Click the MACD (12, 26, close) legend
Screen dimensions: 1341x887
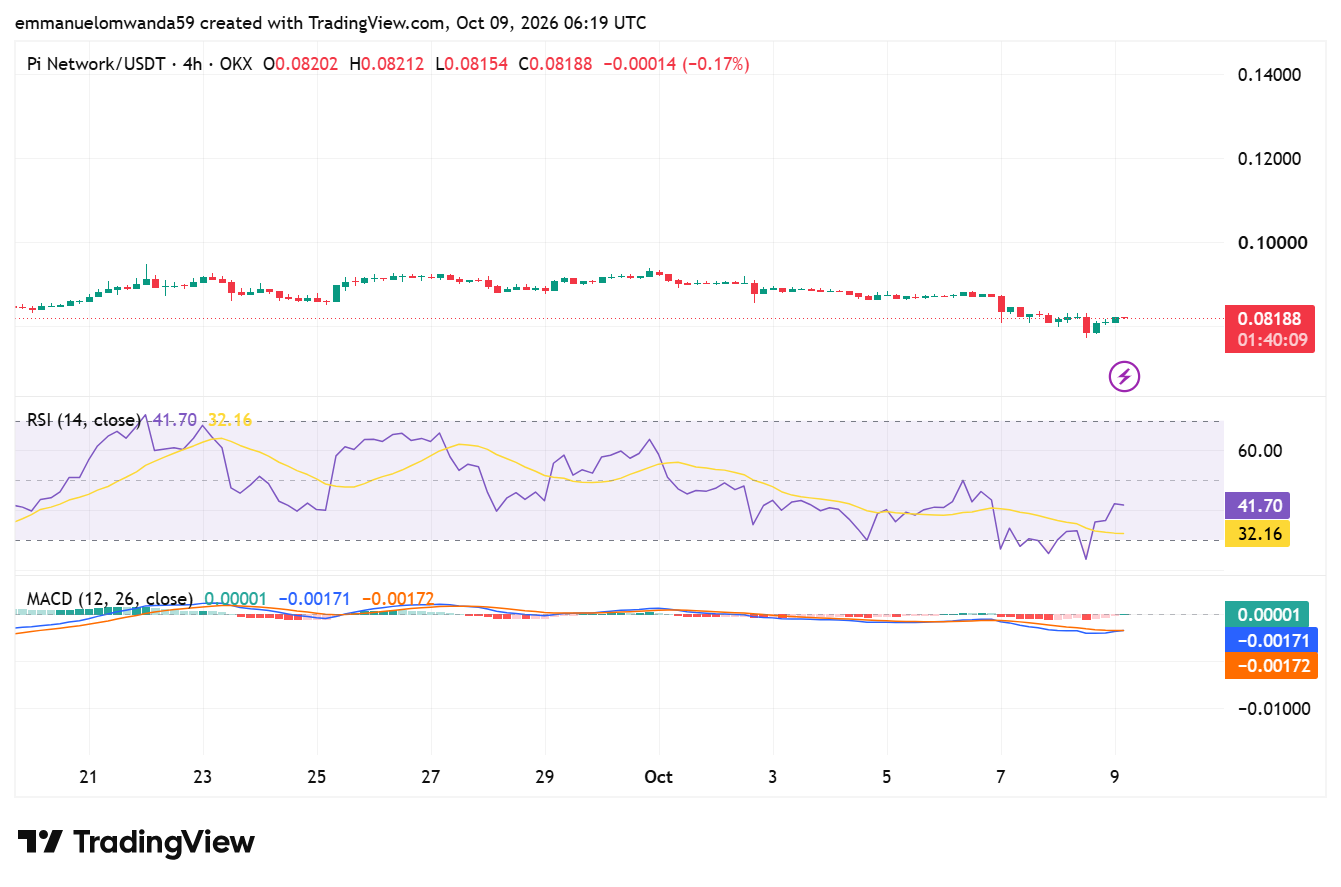[110, 599]
